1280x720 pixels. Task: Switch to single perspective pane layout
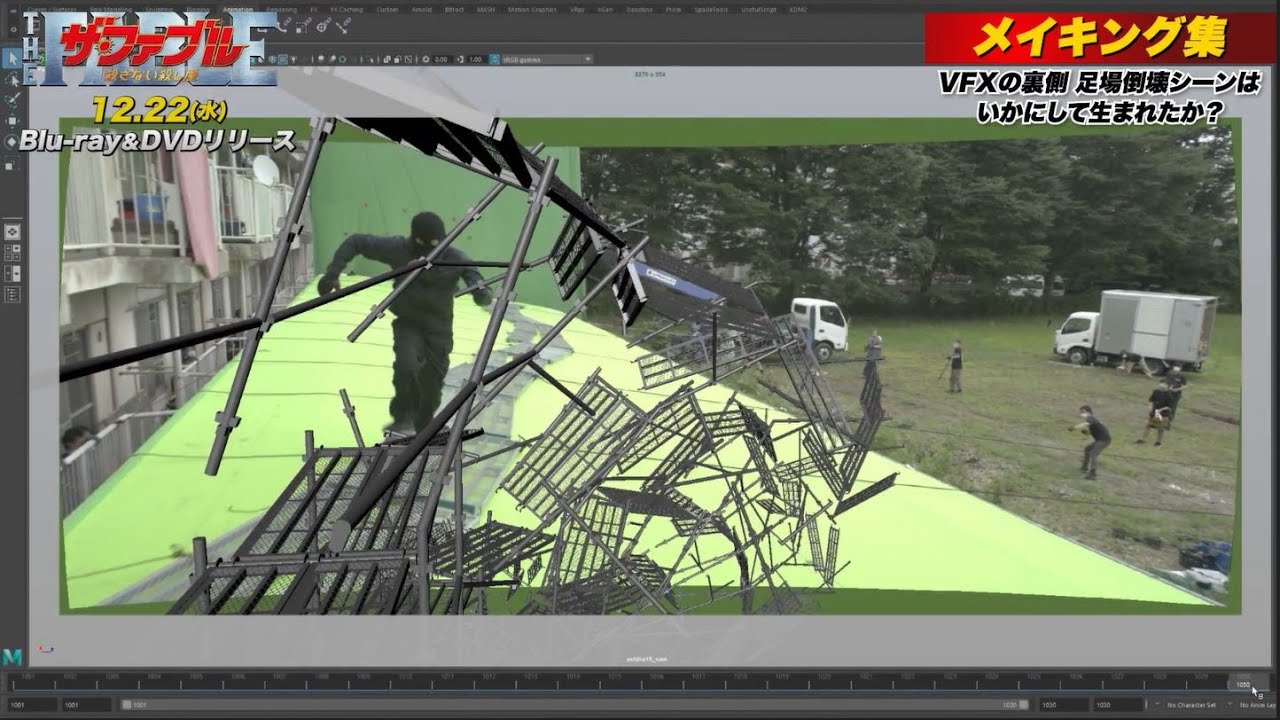pyautogui.click(x=13, y=231)
